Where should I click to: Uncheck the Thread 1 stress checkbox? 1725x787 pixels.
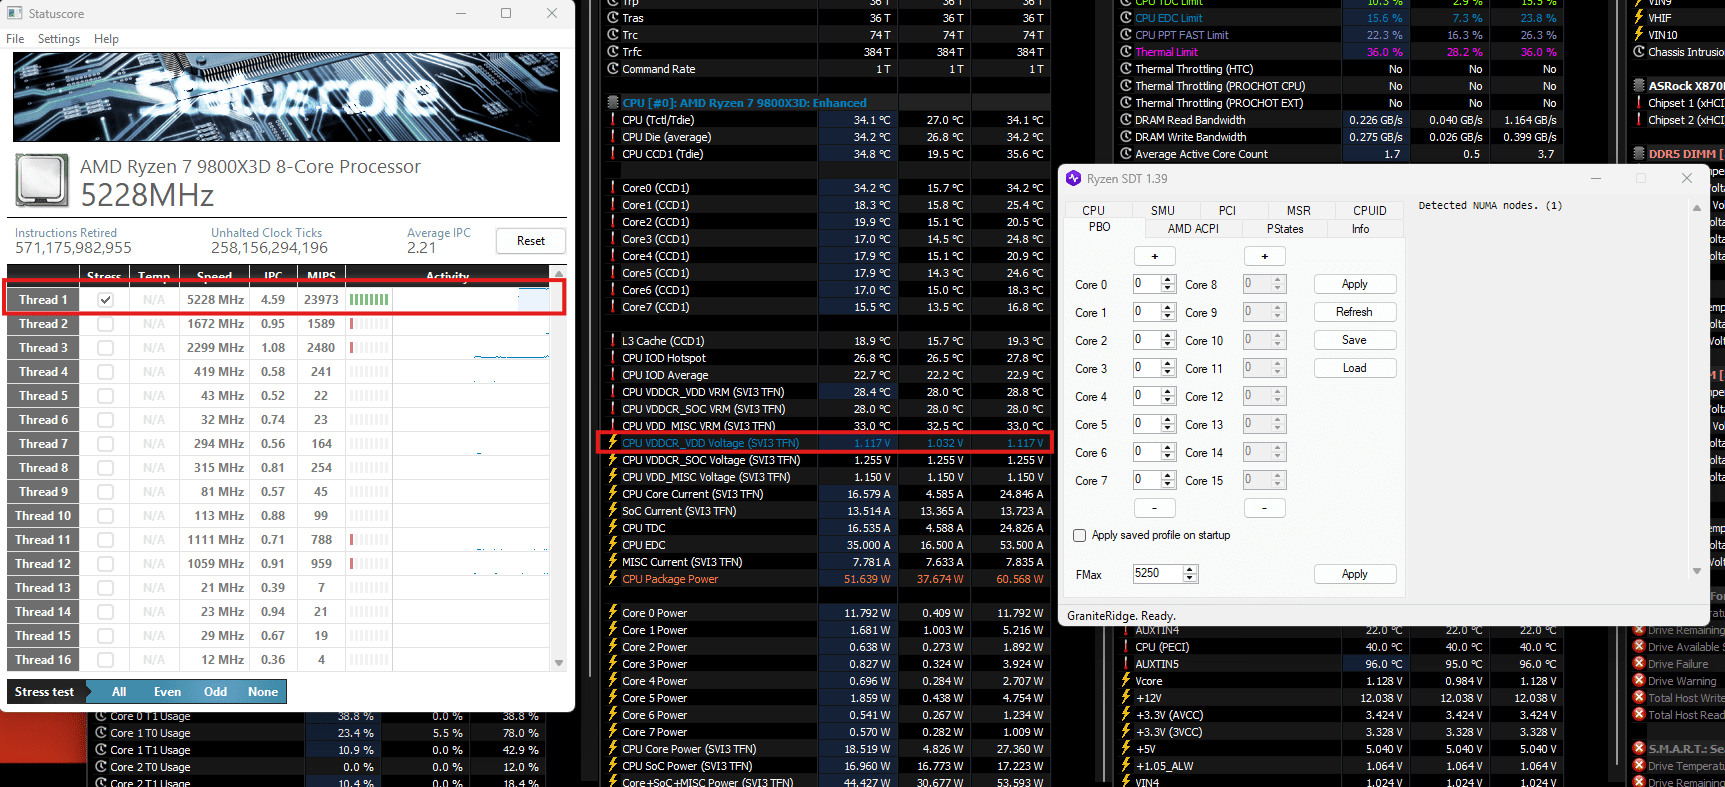(x=105, y=300)
